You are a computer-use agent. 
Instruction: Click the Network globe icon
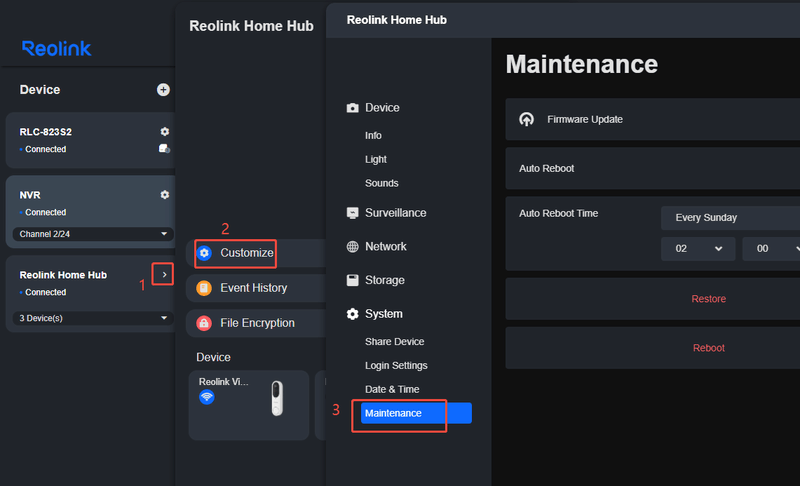click(353, 247)
